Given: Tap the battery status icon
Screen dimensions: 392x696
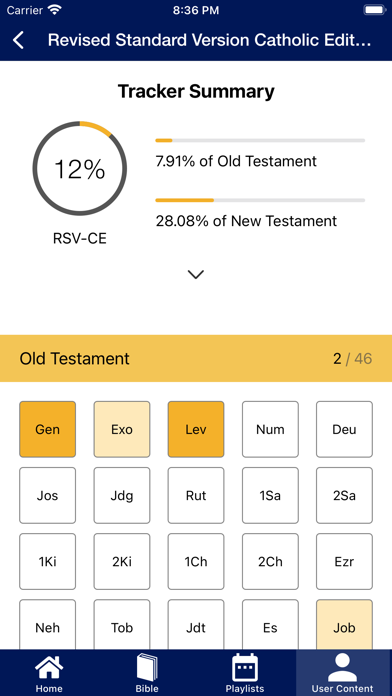Looking at the screenshot, I should click(x=374, y=10).
